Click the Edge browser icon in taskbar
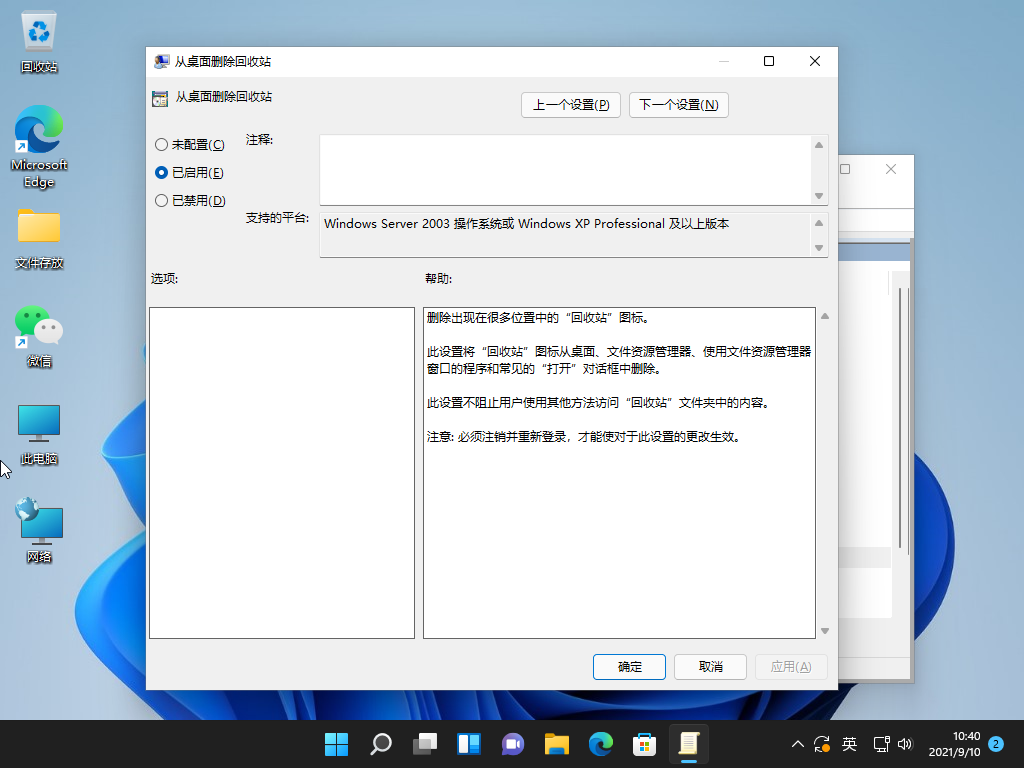 (601, 744)
